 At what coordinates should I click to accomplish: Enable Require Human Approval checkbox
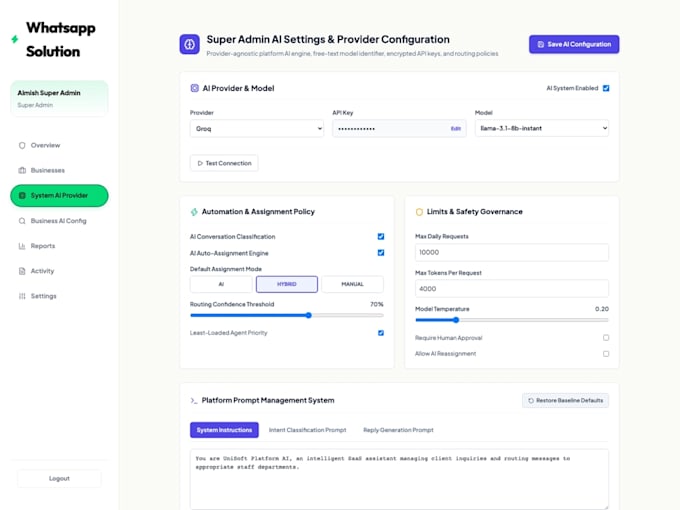point(606,337)
